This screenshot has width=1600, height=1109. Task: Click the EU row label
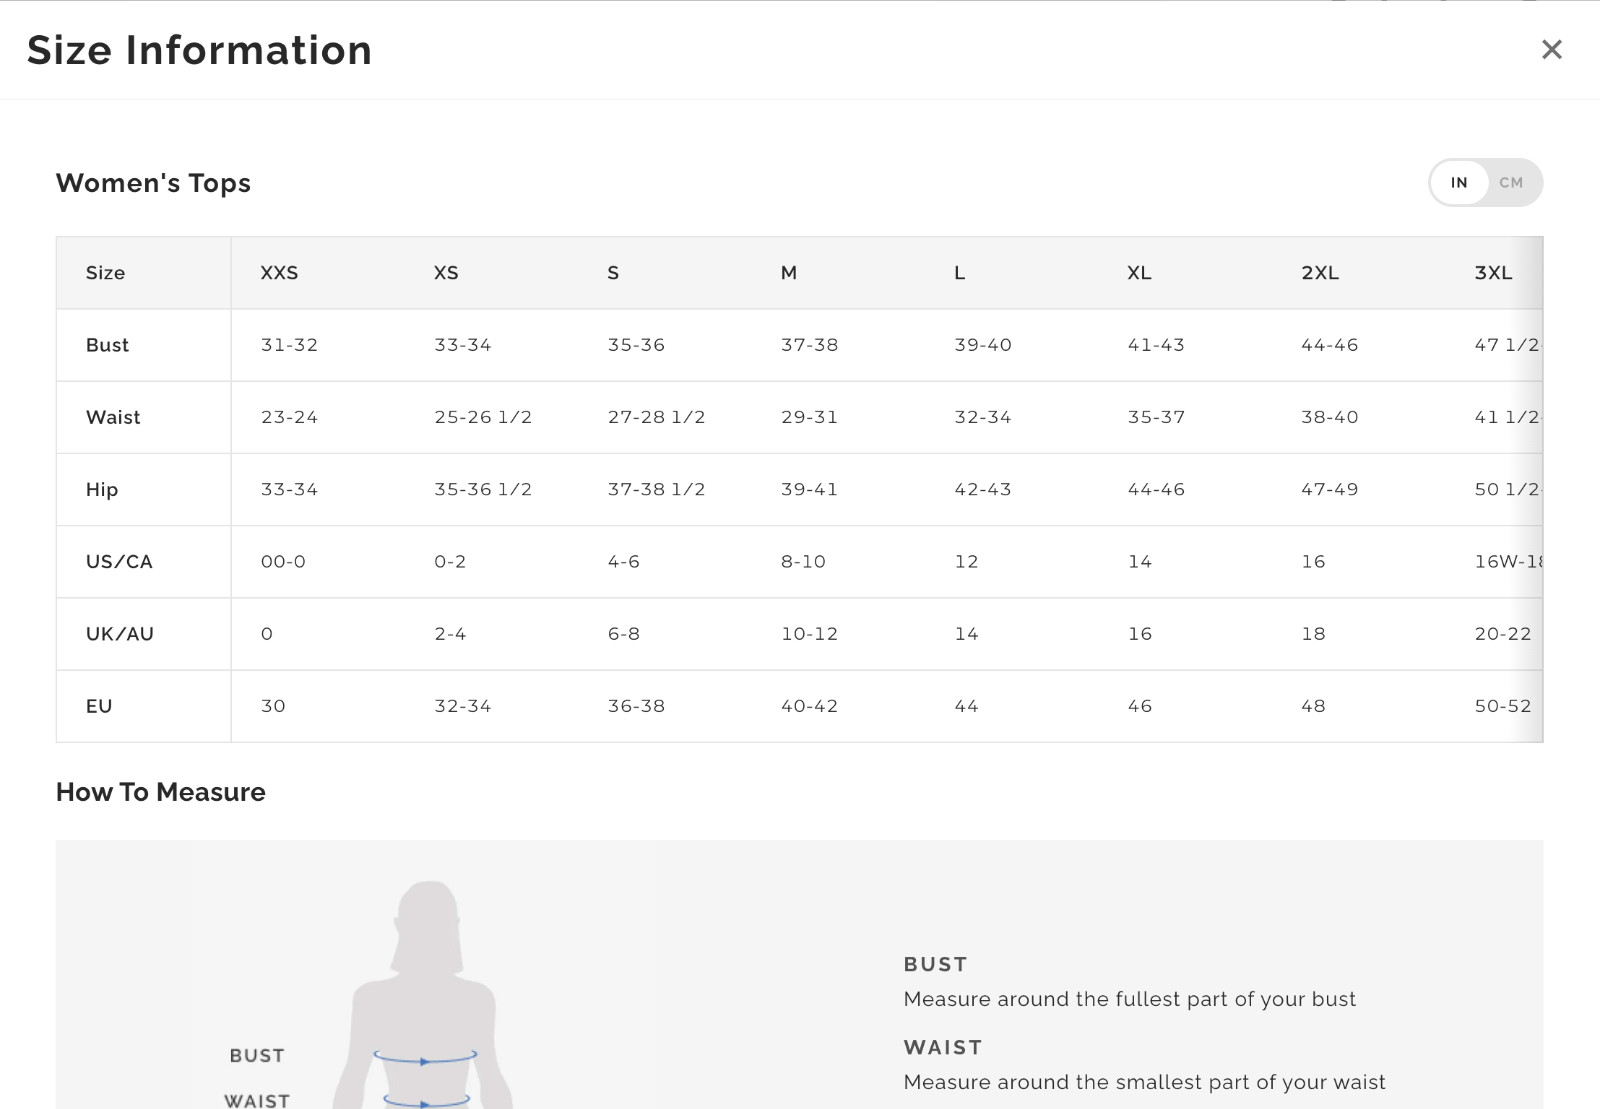[99, 706]
